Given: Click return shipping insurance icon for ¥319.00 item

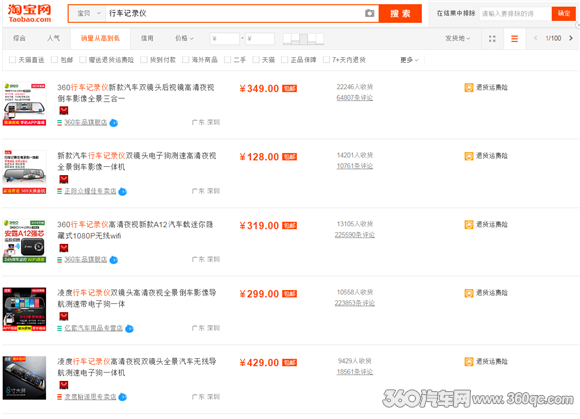Looking at the screenshot, I should [x=469, y=224].
